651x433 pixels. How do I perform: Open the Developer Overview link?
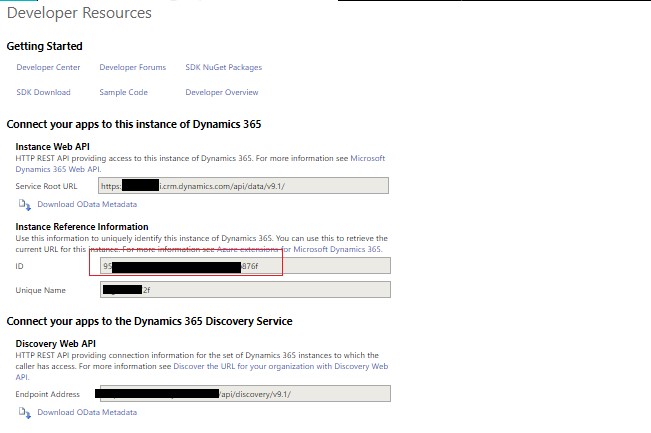pyautogui.click(x=222, y=92)
